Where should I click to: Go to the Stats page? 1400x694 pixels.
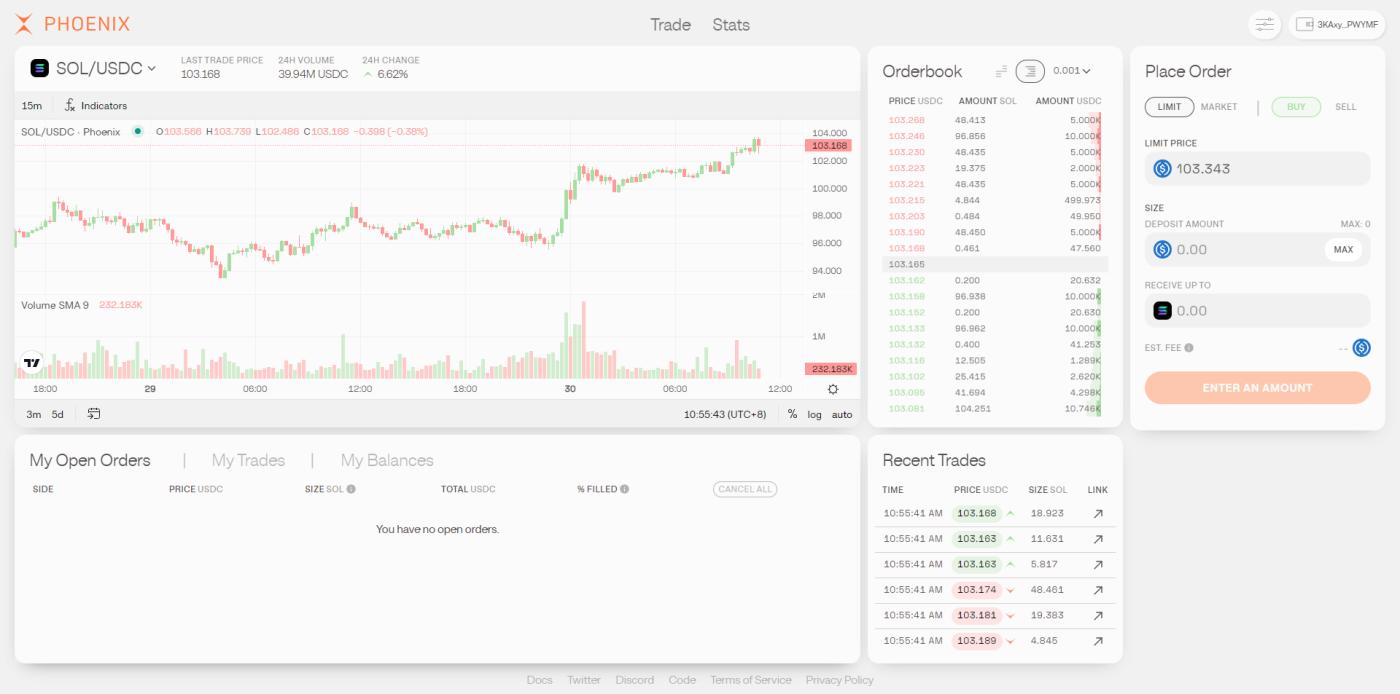pos(730,25)
